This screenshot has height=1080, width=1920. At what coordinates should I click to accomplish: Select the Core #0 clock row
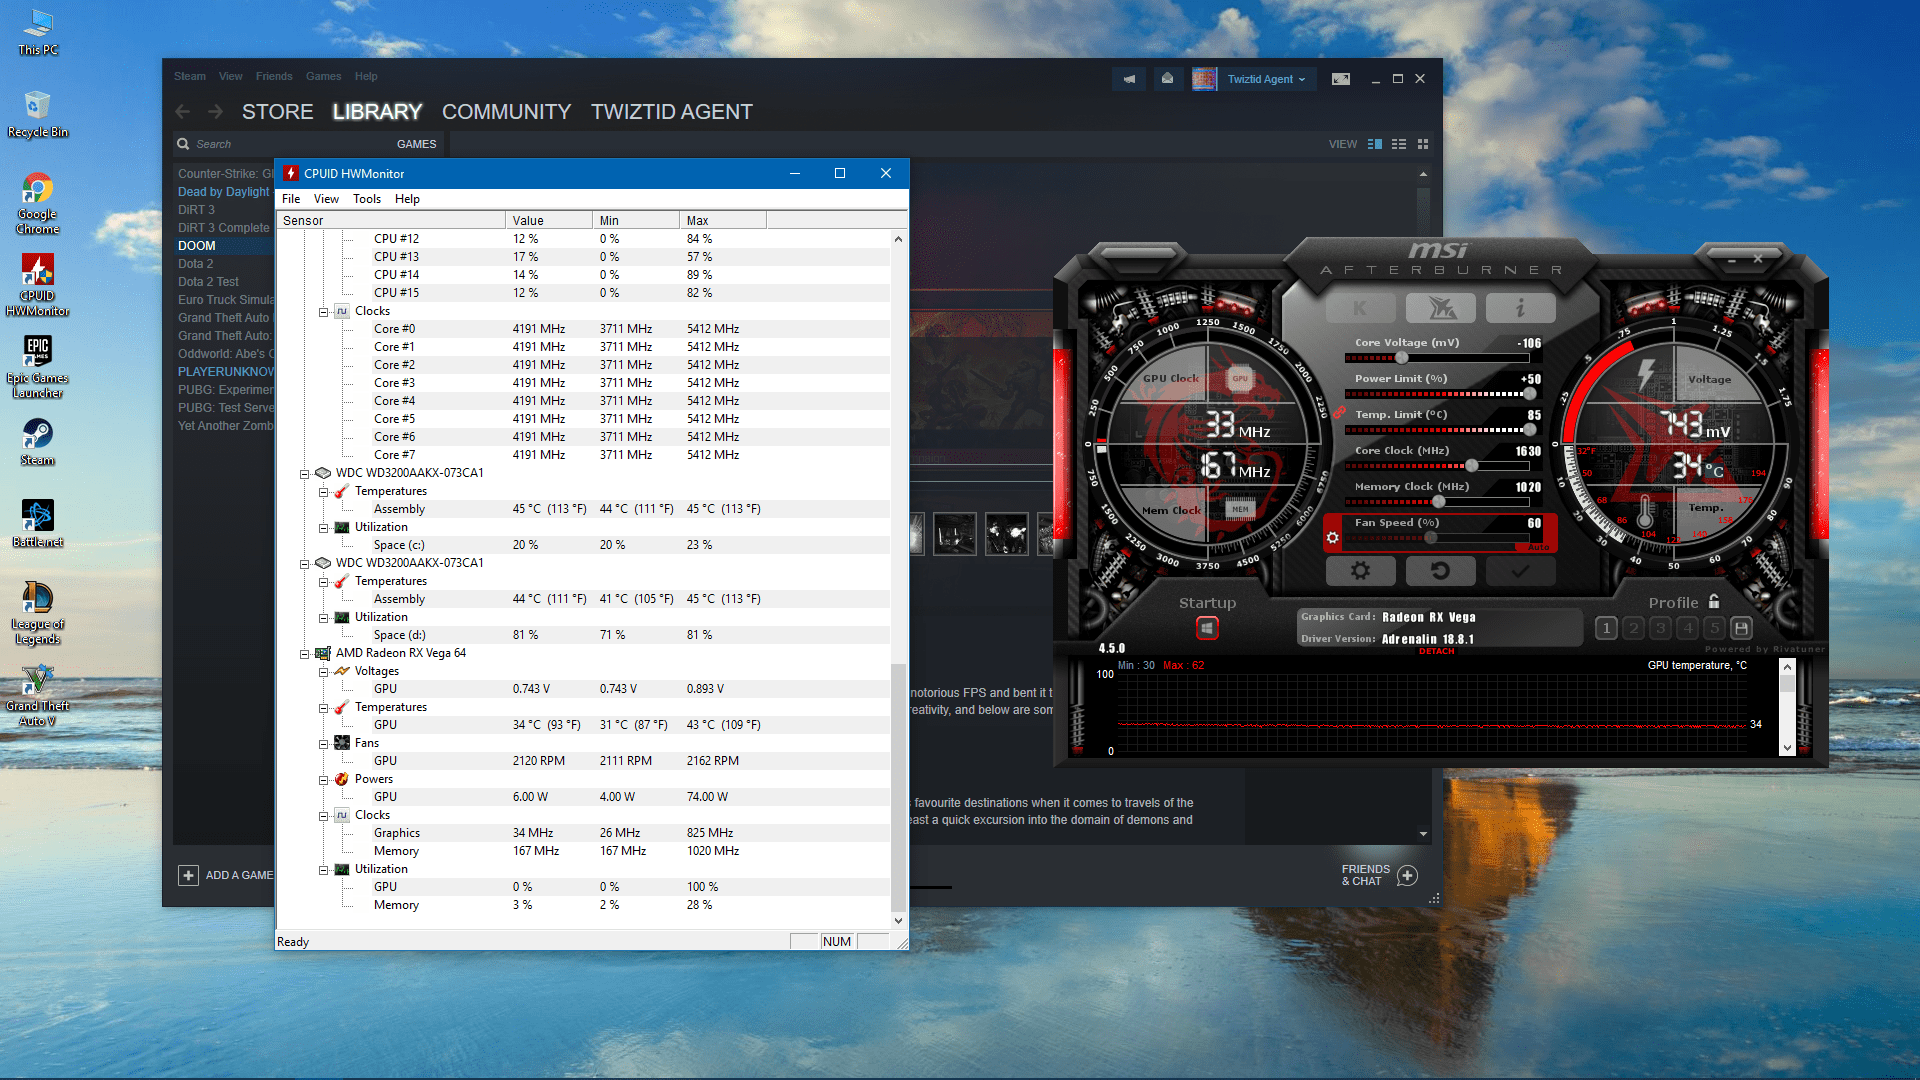[x=583, y=329]
